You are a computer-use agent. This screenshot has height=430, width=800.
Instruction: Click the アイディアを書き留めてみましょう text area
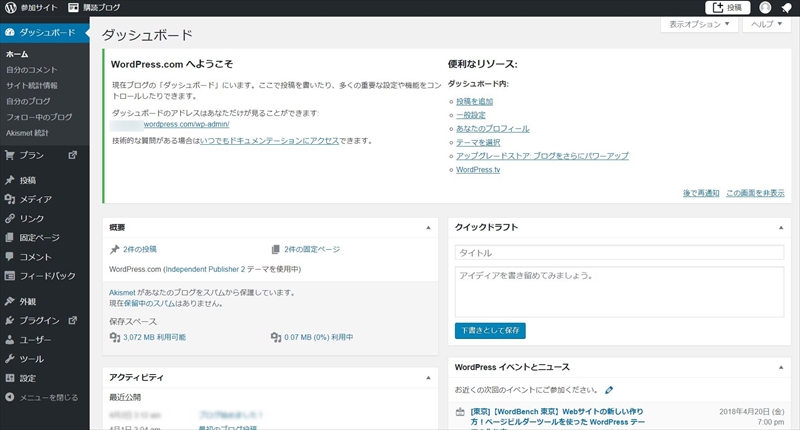pos(619,292)
